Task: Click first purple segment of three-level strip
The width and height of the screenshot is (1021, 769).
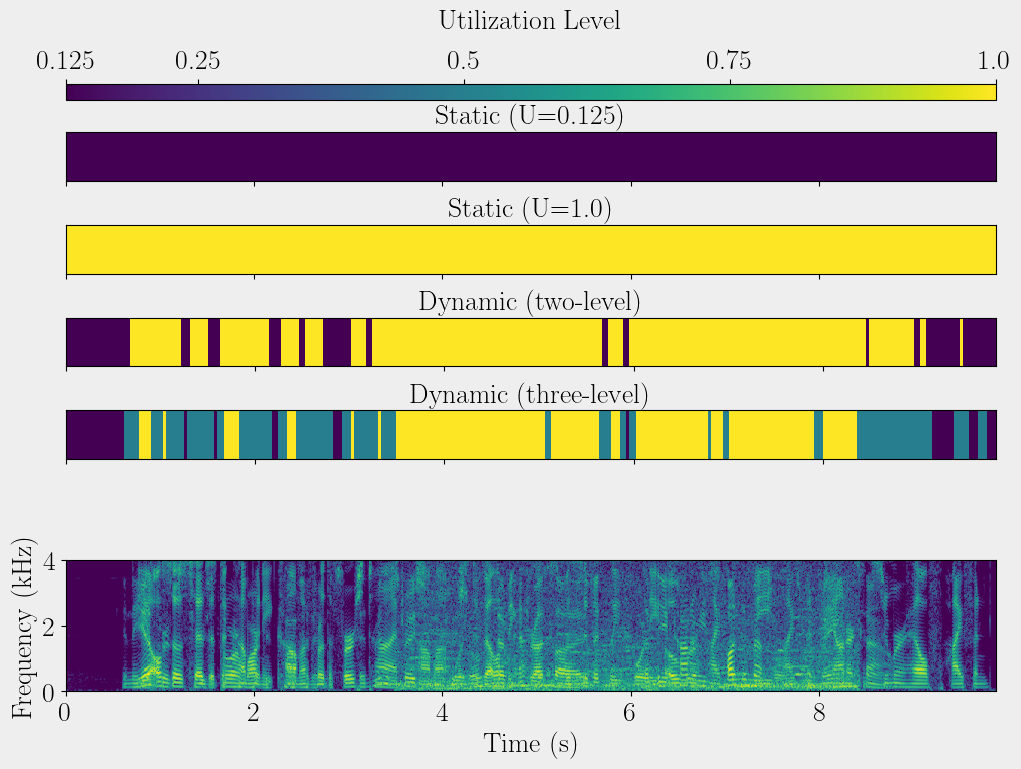Action: (x=94, y=435)
